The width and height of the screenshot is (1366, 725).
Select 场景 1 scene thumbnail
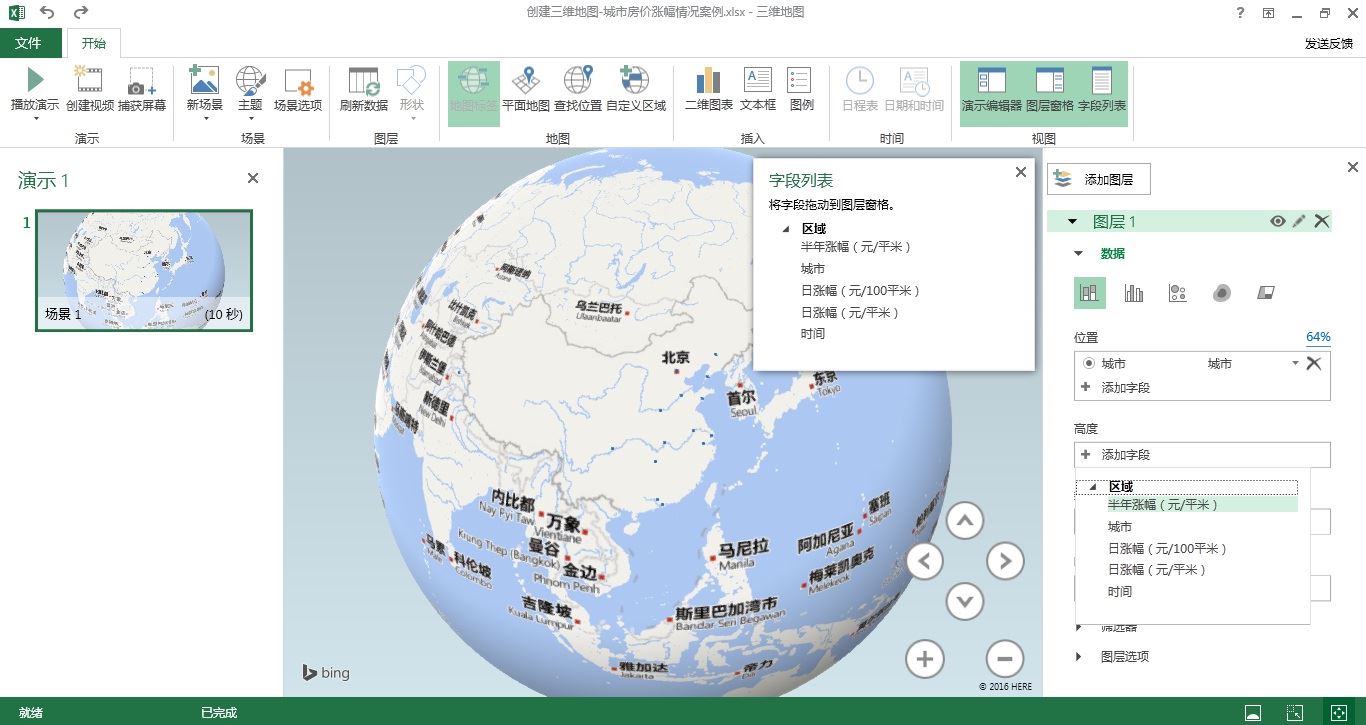click(x=144, y=270)
